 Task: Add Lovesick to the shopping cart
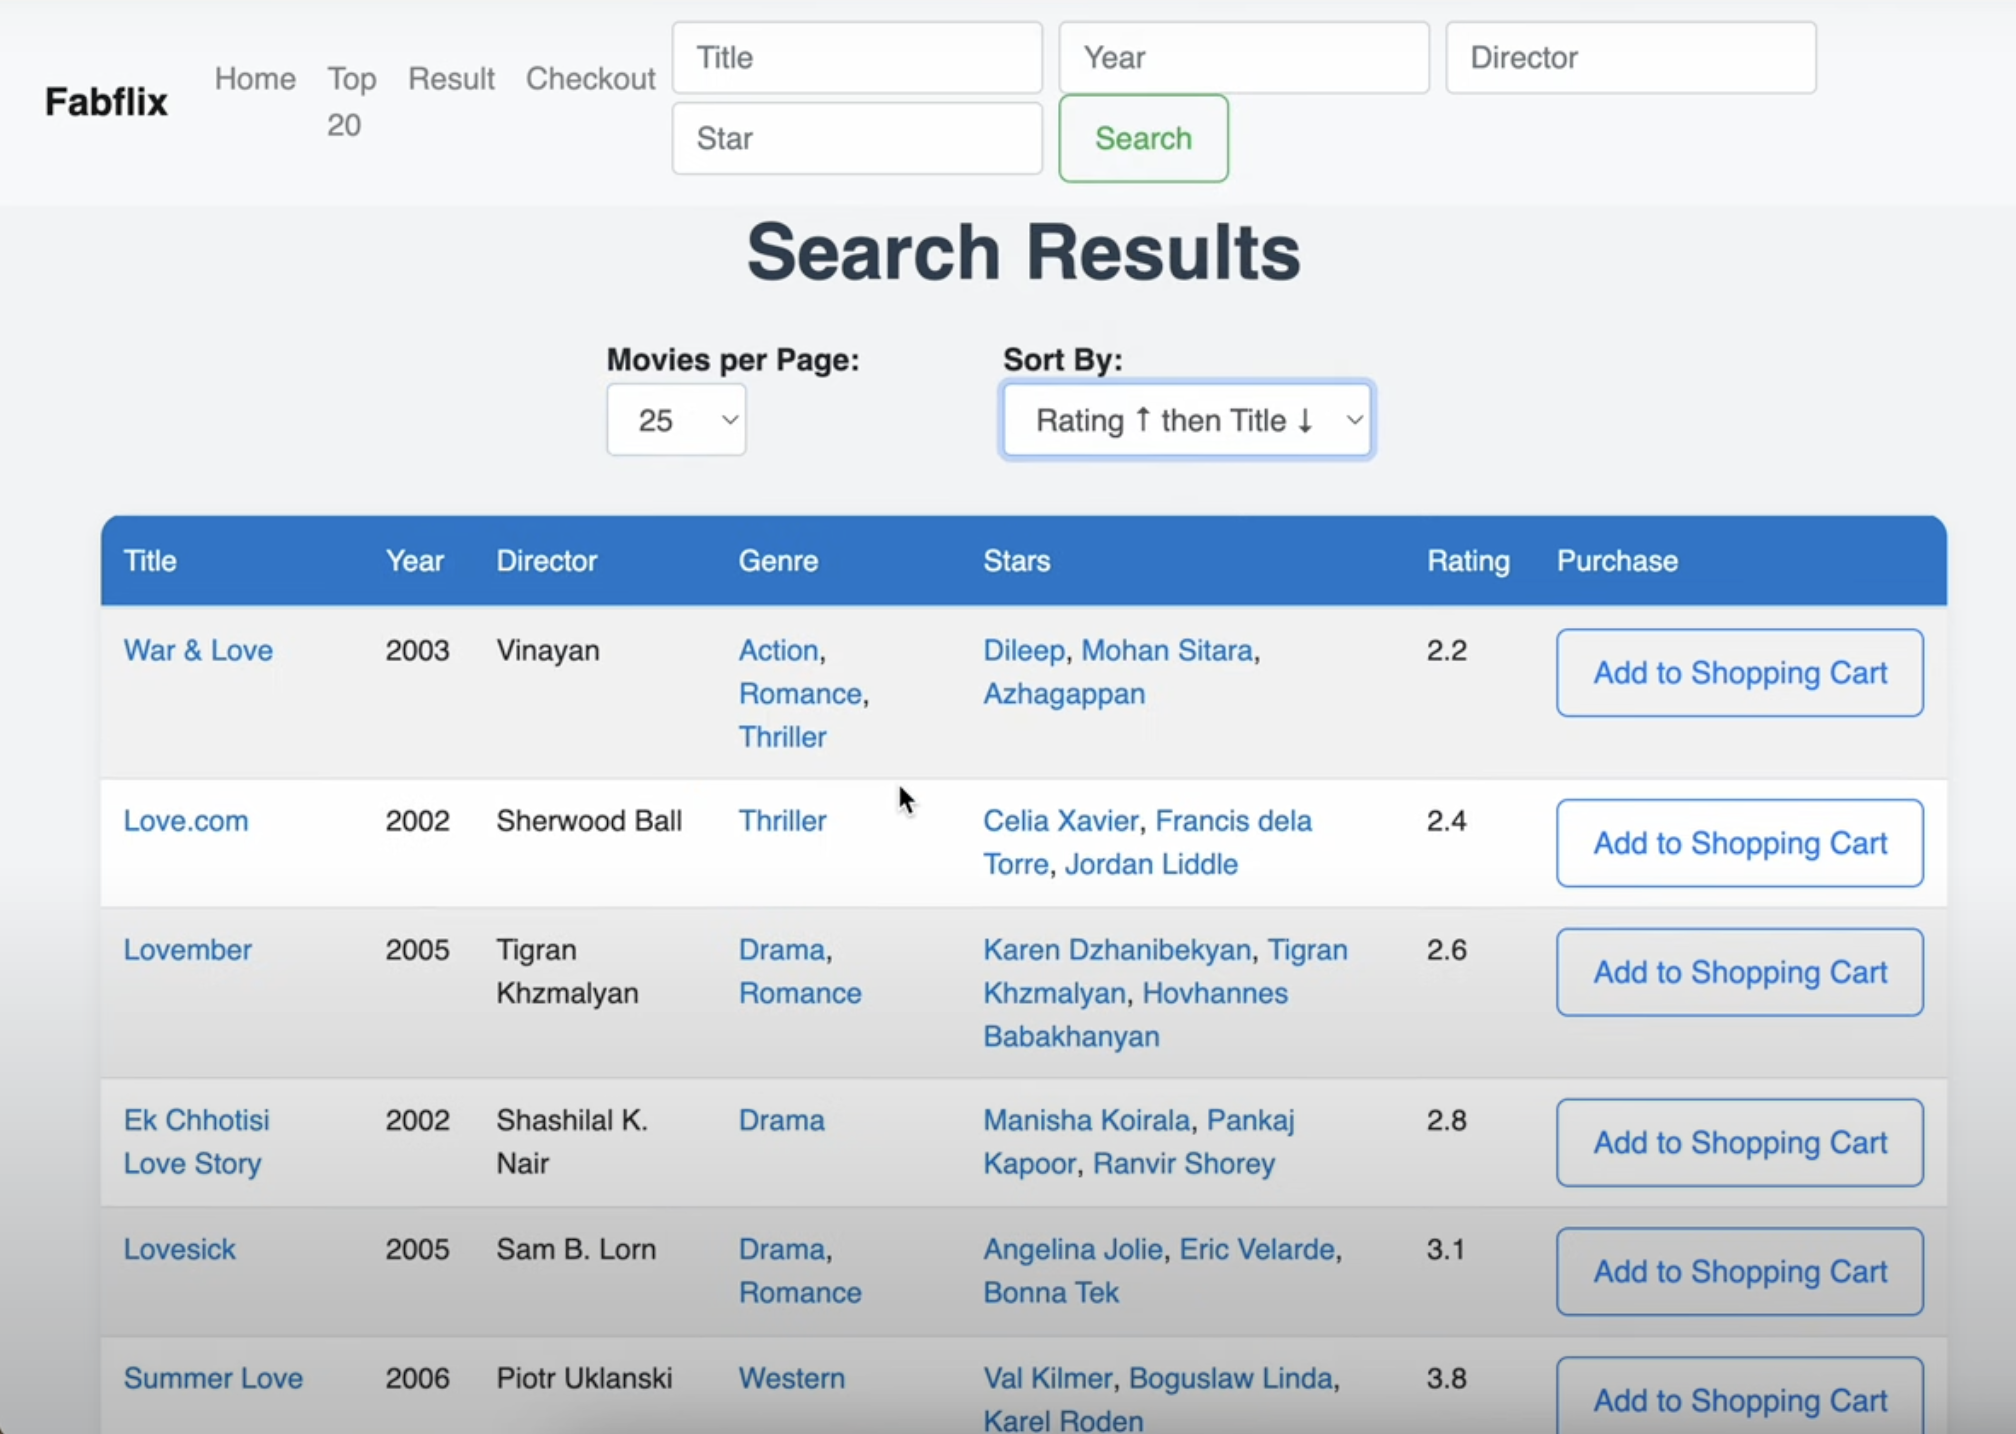1739,1271
